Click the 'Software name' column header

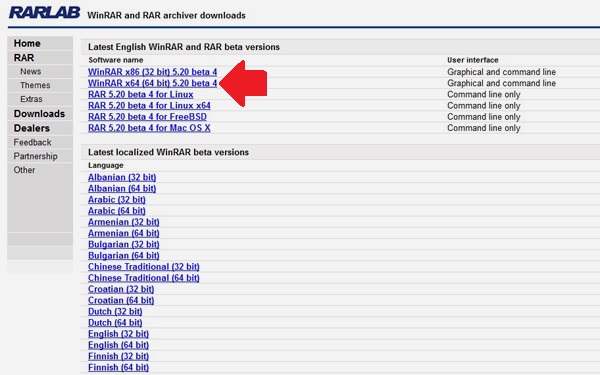click(x=116, y=60)
